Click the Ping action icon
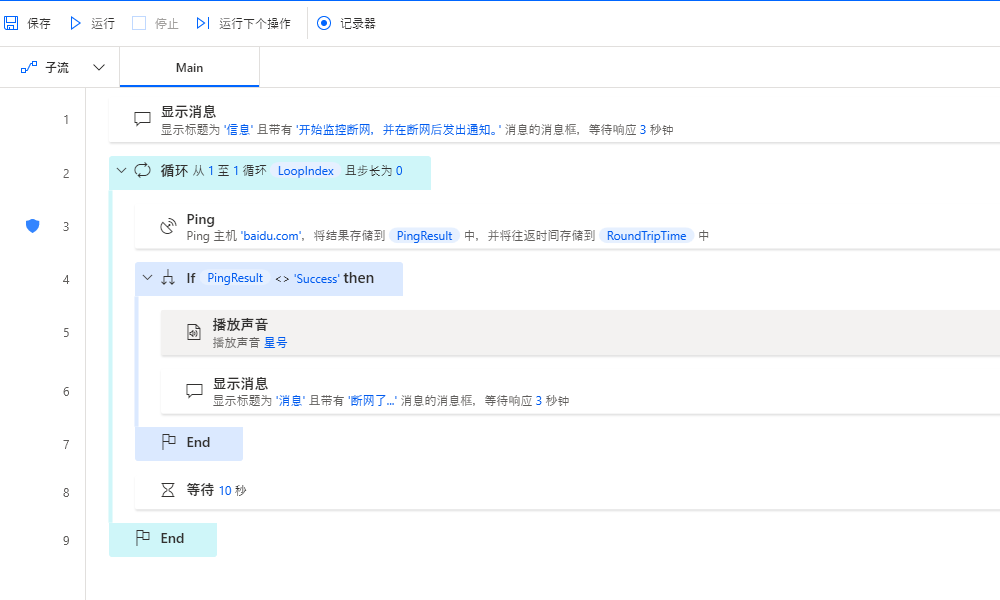Viewport: 1000px width, 600px height. 169,228
